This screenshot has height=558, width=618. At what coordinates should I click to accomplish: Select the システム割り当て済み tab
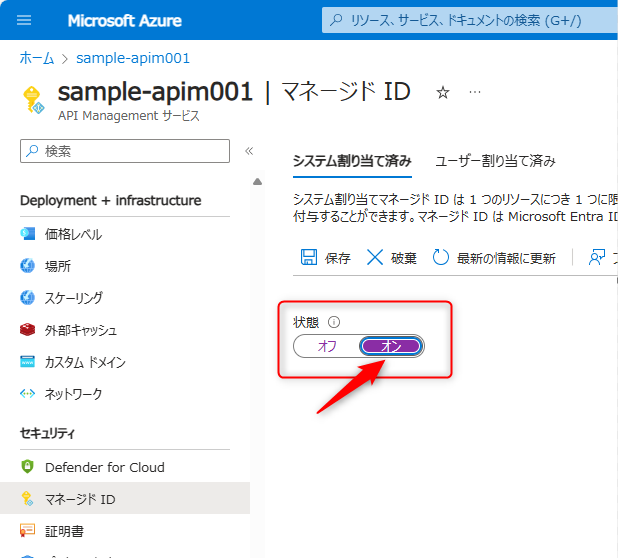[x=351, y=161]
